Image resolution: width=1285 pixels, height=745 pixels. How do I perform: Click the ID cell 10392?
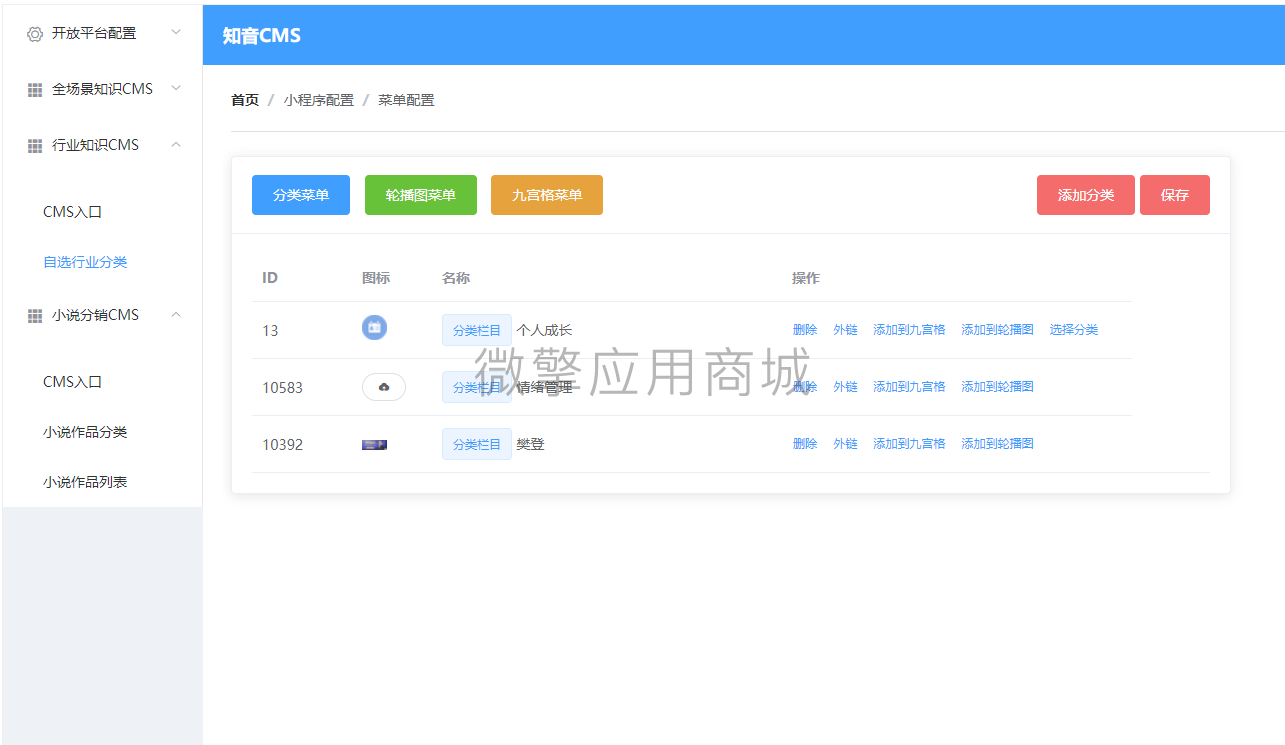pos(282,445)
